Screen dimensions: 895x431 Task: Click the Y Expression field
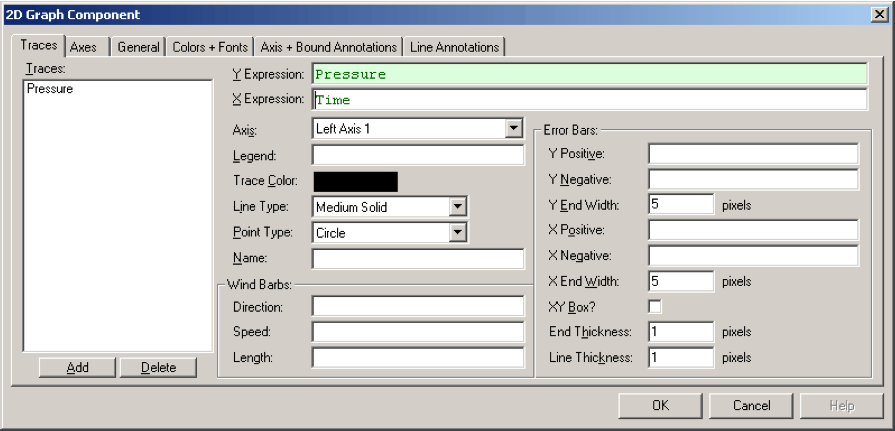pyautogui.click(x=589, y=74)
